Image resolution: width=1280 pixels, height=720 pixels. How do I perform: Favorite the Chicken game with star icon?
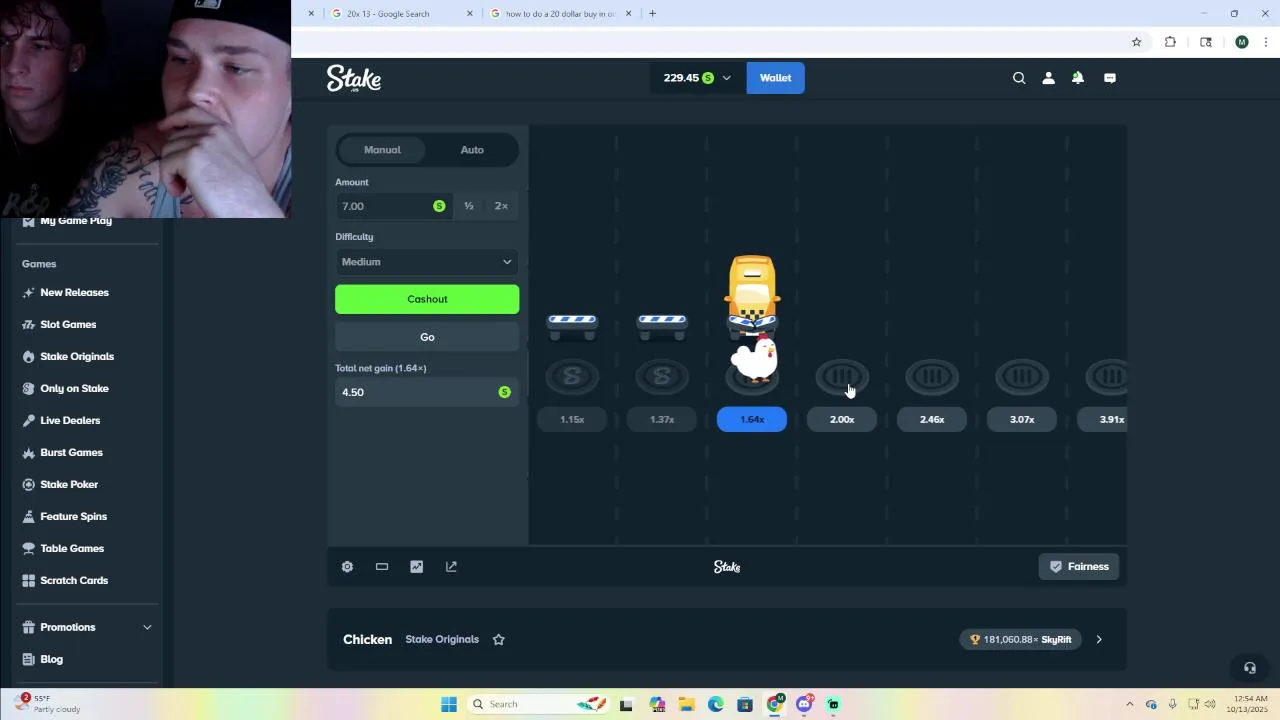pos(499,640)
